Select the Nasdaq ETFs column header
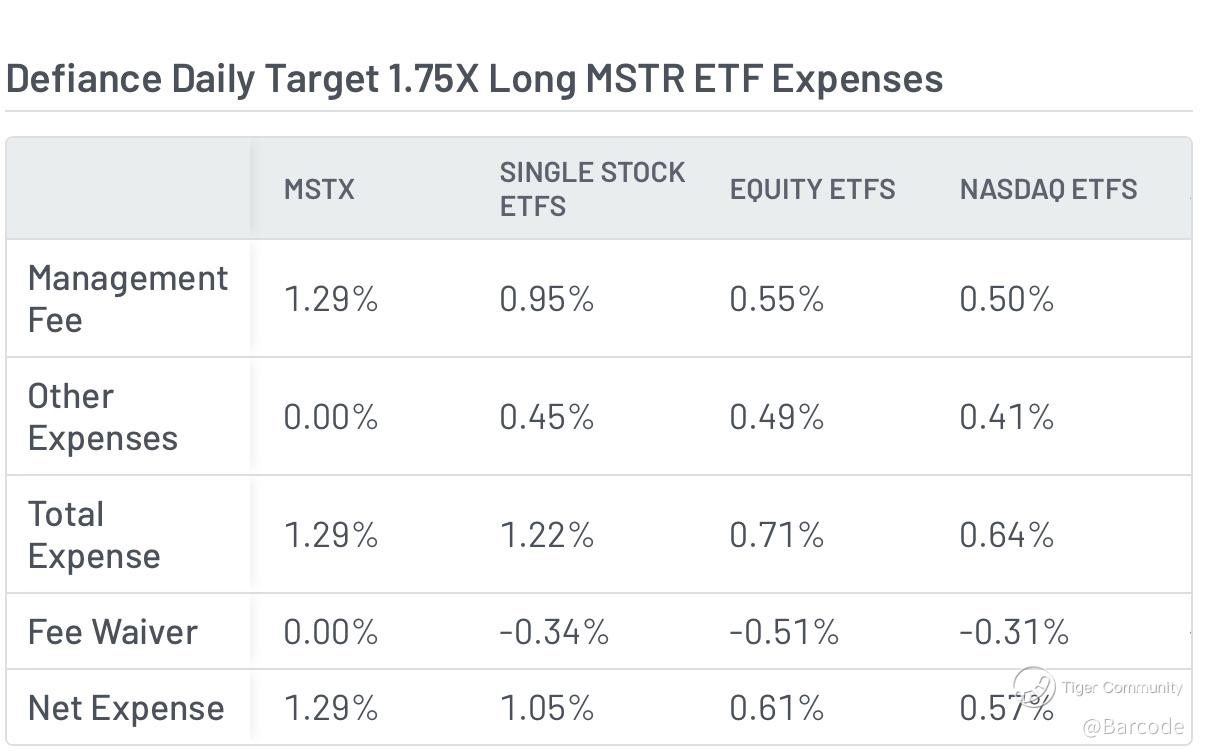 pos(1048,189)
